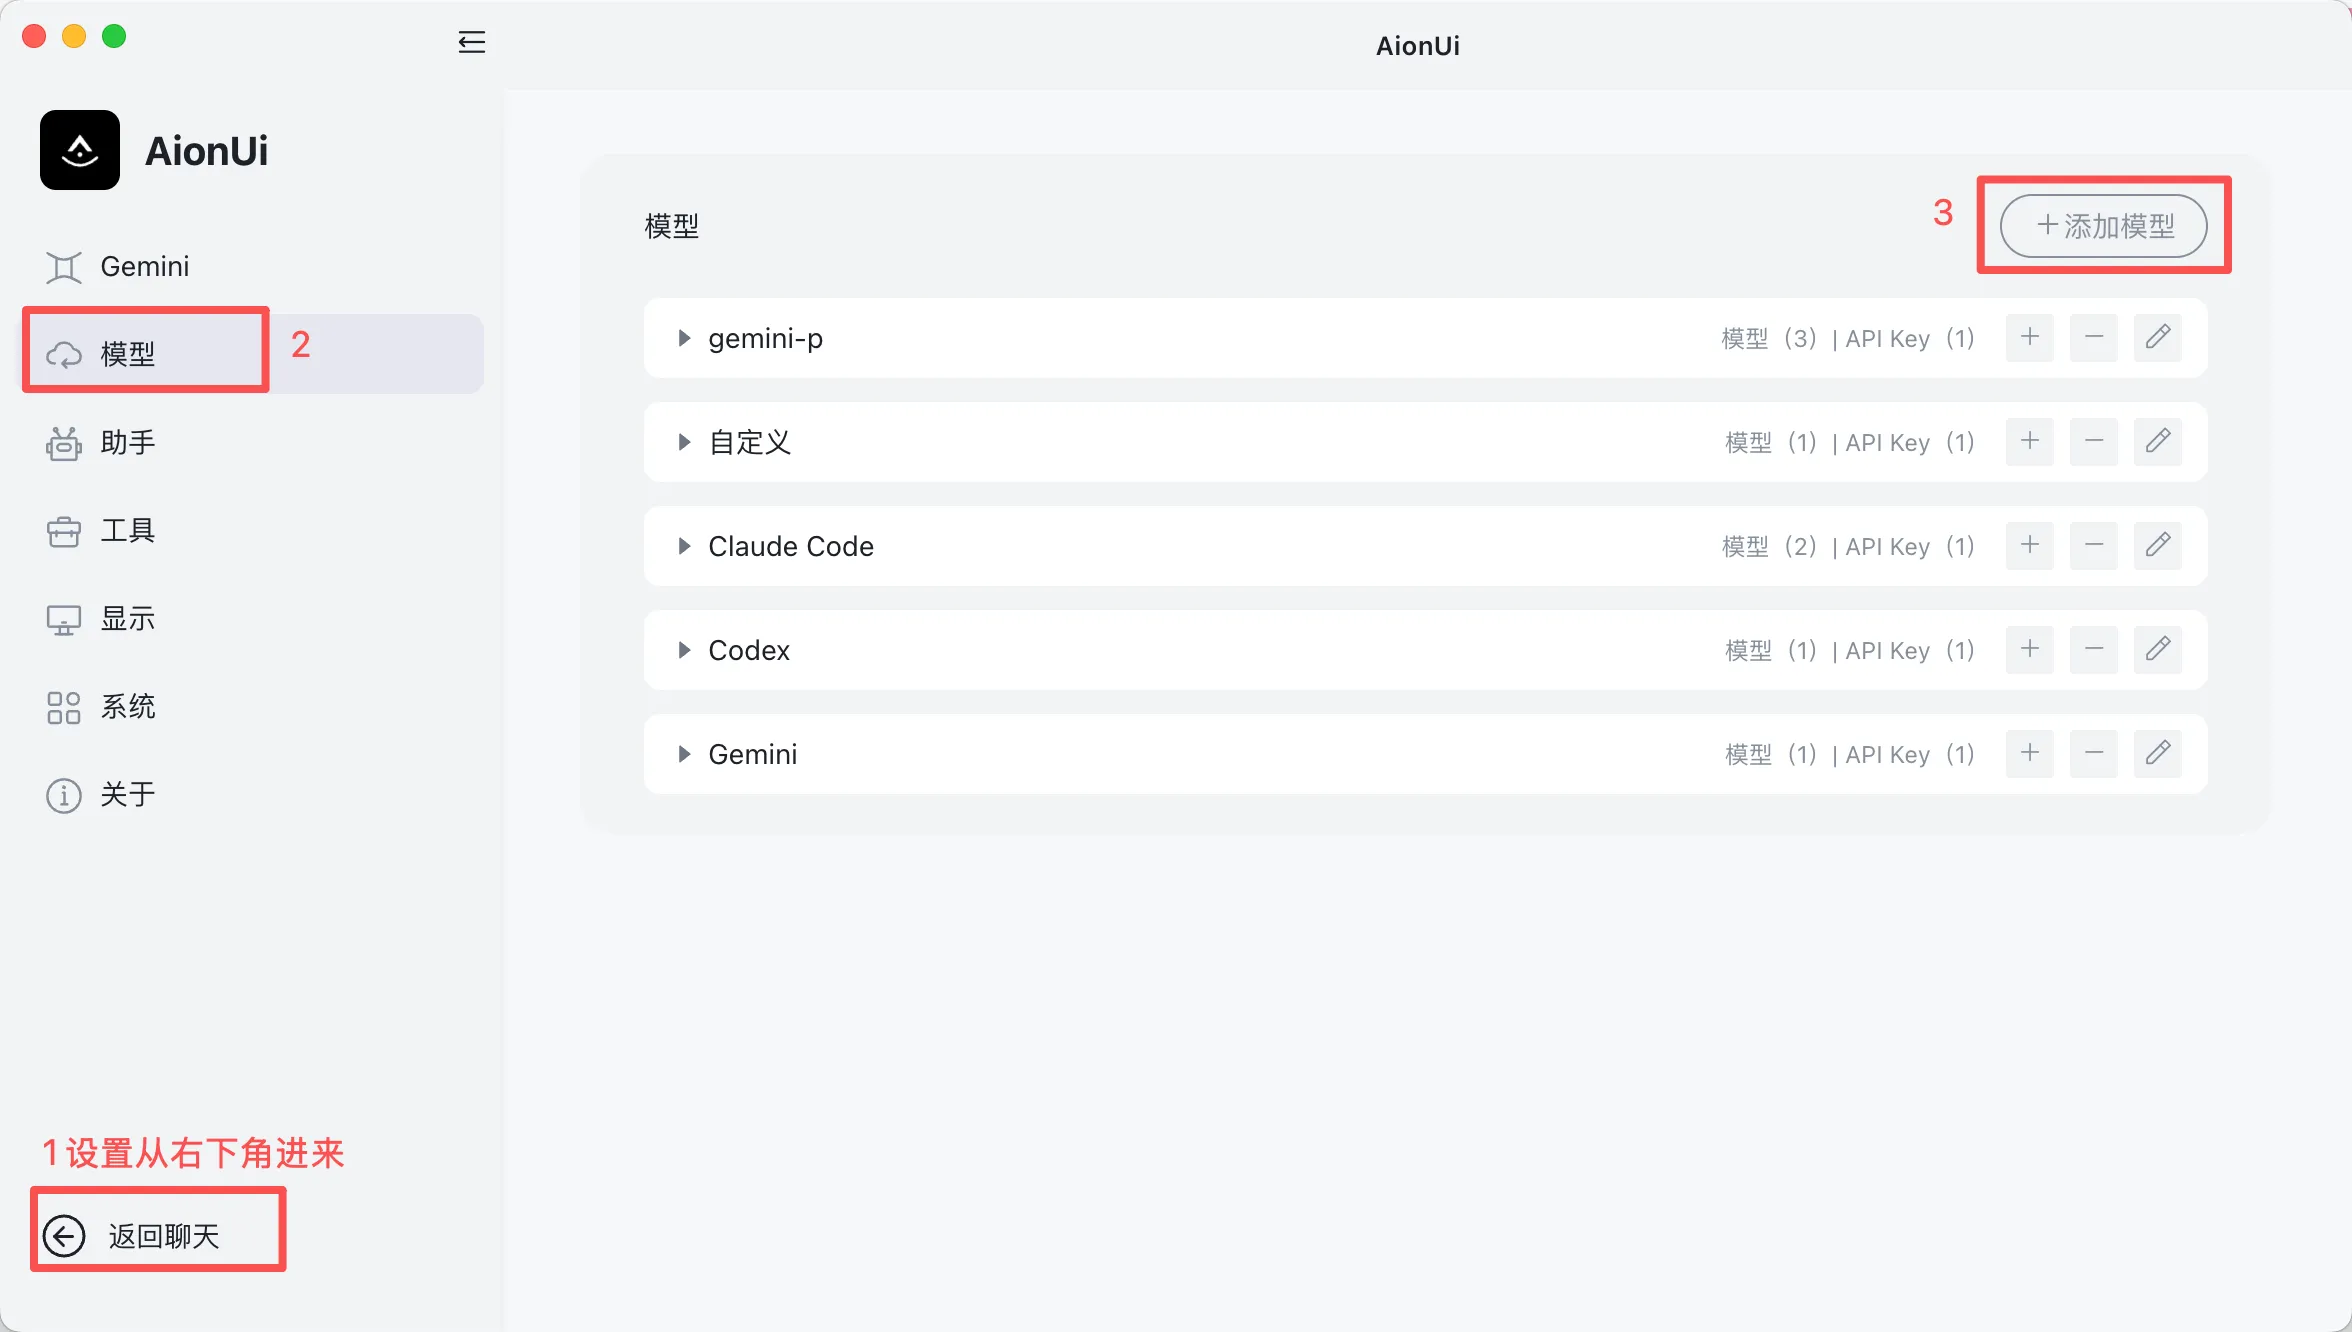Switch to the 显示 settings page
The width and height of the screenshot is (2352, 1332).
point(128,618)
